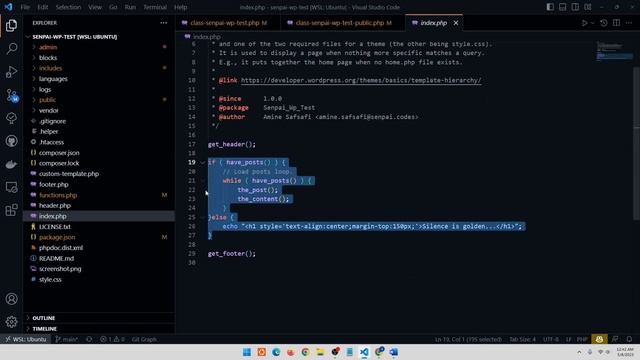Click the editor vertical scrollbar
This screenshot has height=360, width=640.
pyautogui.click(x=636, y=143)
